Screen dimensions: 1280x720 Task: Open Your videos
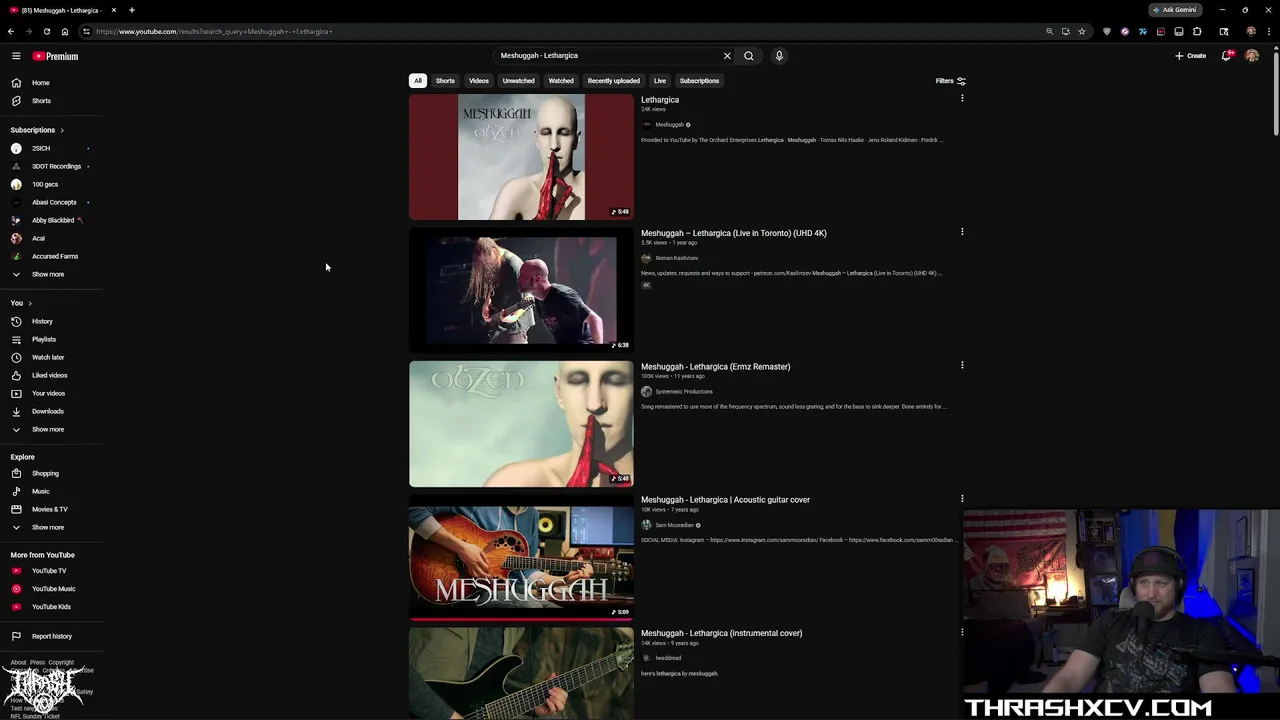point(48,393)
